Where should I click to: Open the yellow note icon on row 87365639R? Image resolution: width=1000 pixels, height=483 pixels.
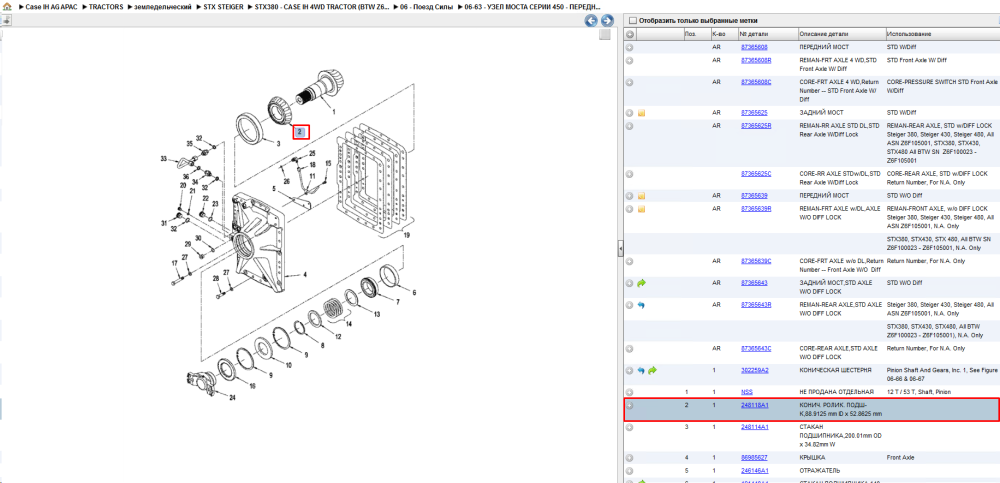(642, 209)
